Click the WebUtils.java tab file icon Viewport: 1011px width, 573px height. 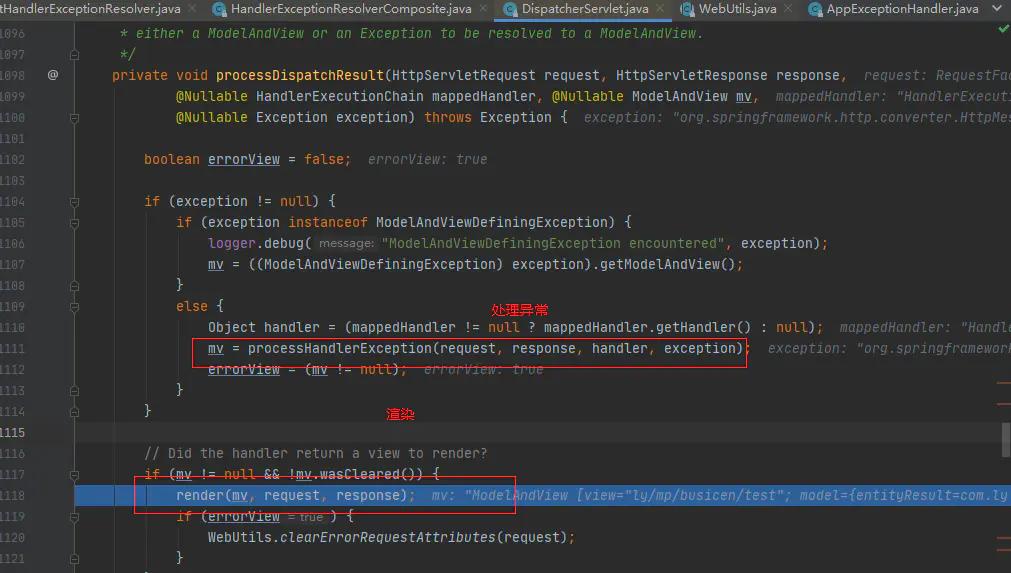[x=687, y=9]
